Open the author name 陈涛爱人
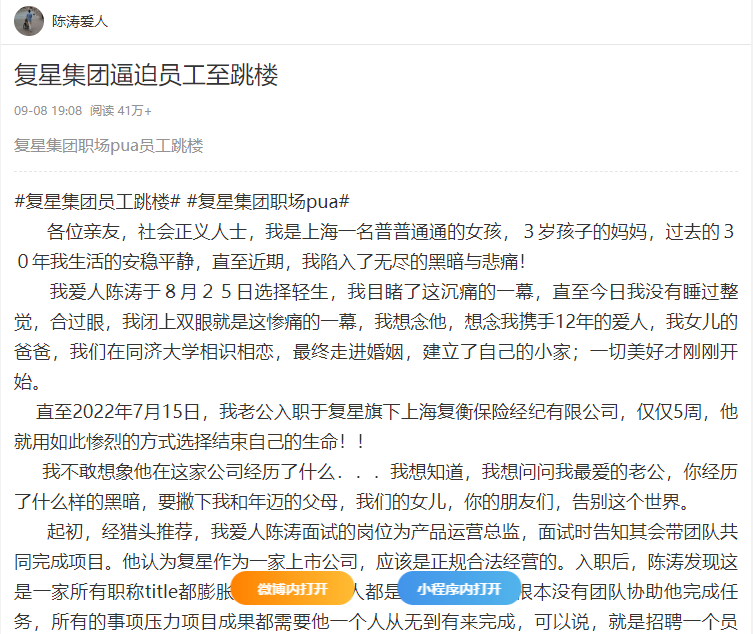The height and width of the screenshot is (634, 753). pyautogui.click(x=80, y=22)
